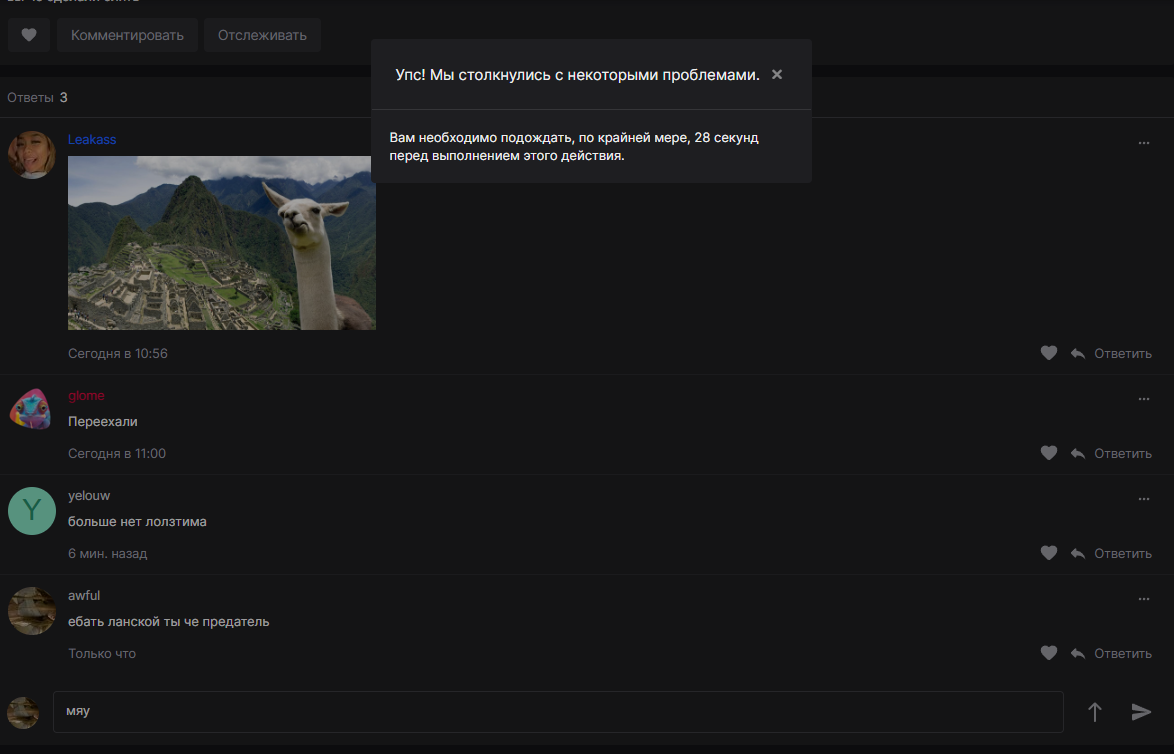Open the llama image thumbnail
Image resolution: width=1174 pixels, height=754 pixels.
pyautogui.click(x=222, y=242)
